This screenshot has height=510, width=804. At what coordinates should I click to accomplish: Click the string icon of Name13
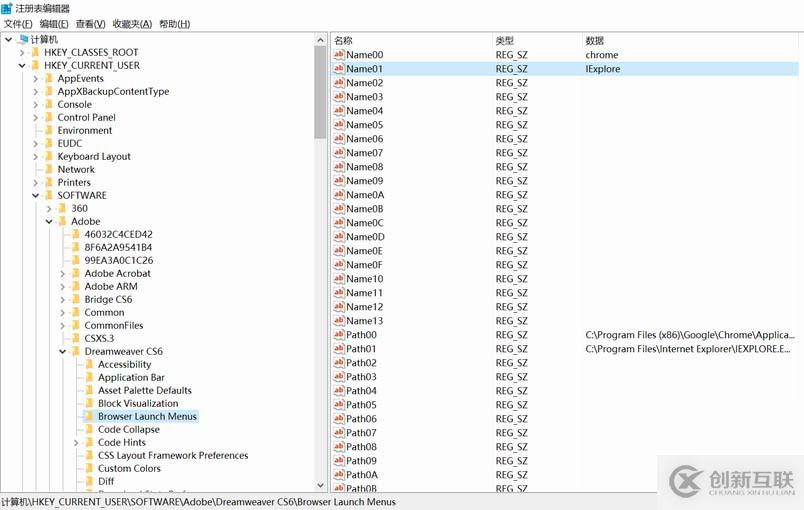(339, 320)
